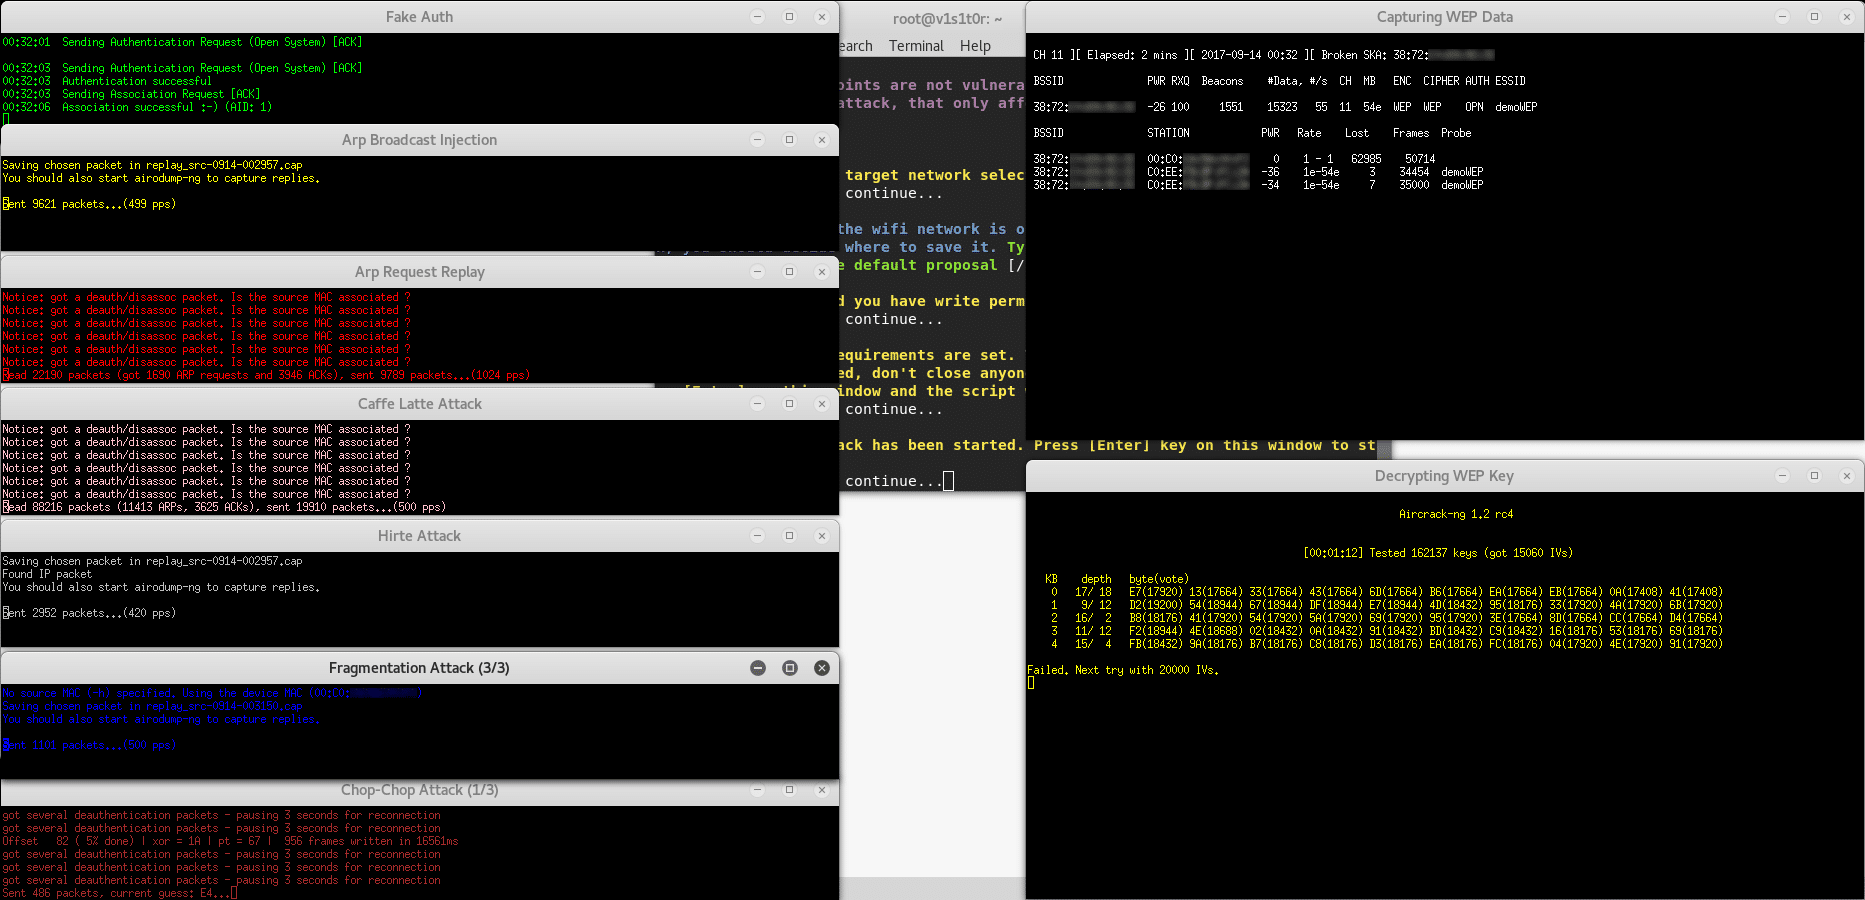Close the Decrypting WEP Key window
This screenshot has width=1865, height=900.
click(x=1846, y=476)
